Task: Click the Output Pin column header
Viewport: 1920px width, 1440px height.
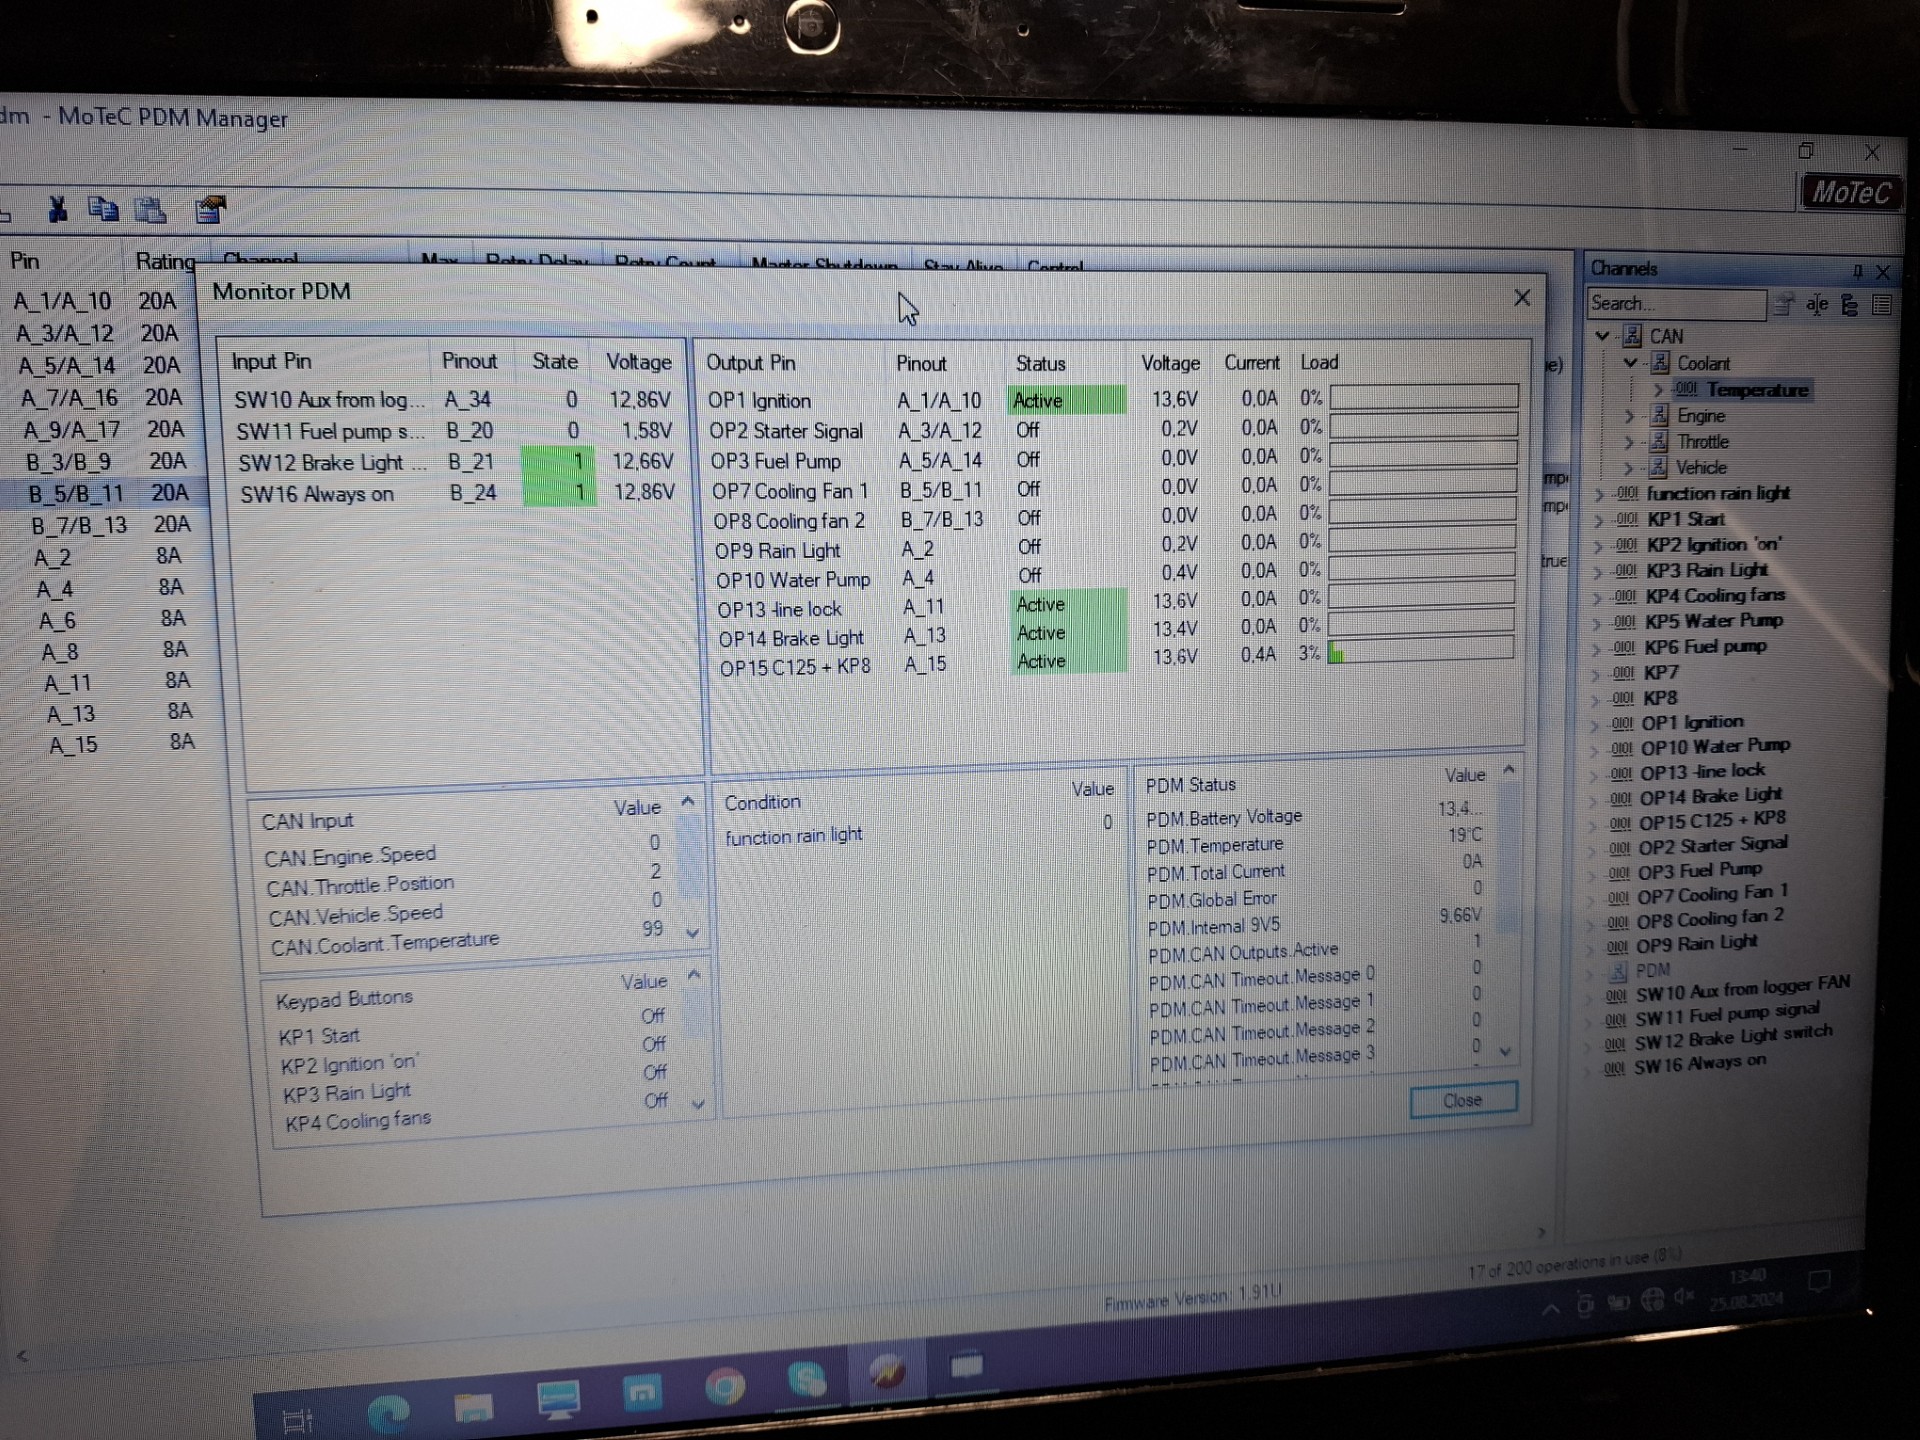Action: (751, 362)
